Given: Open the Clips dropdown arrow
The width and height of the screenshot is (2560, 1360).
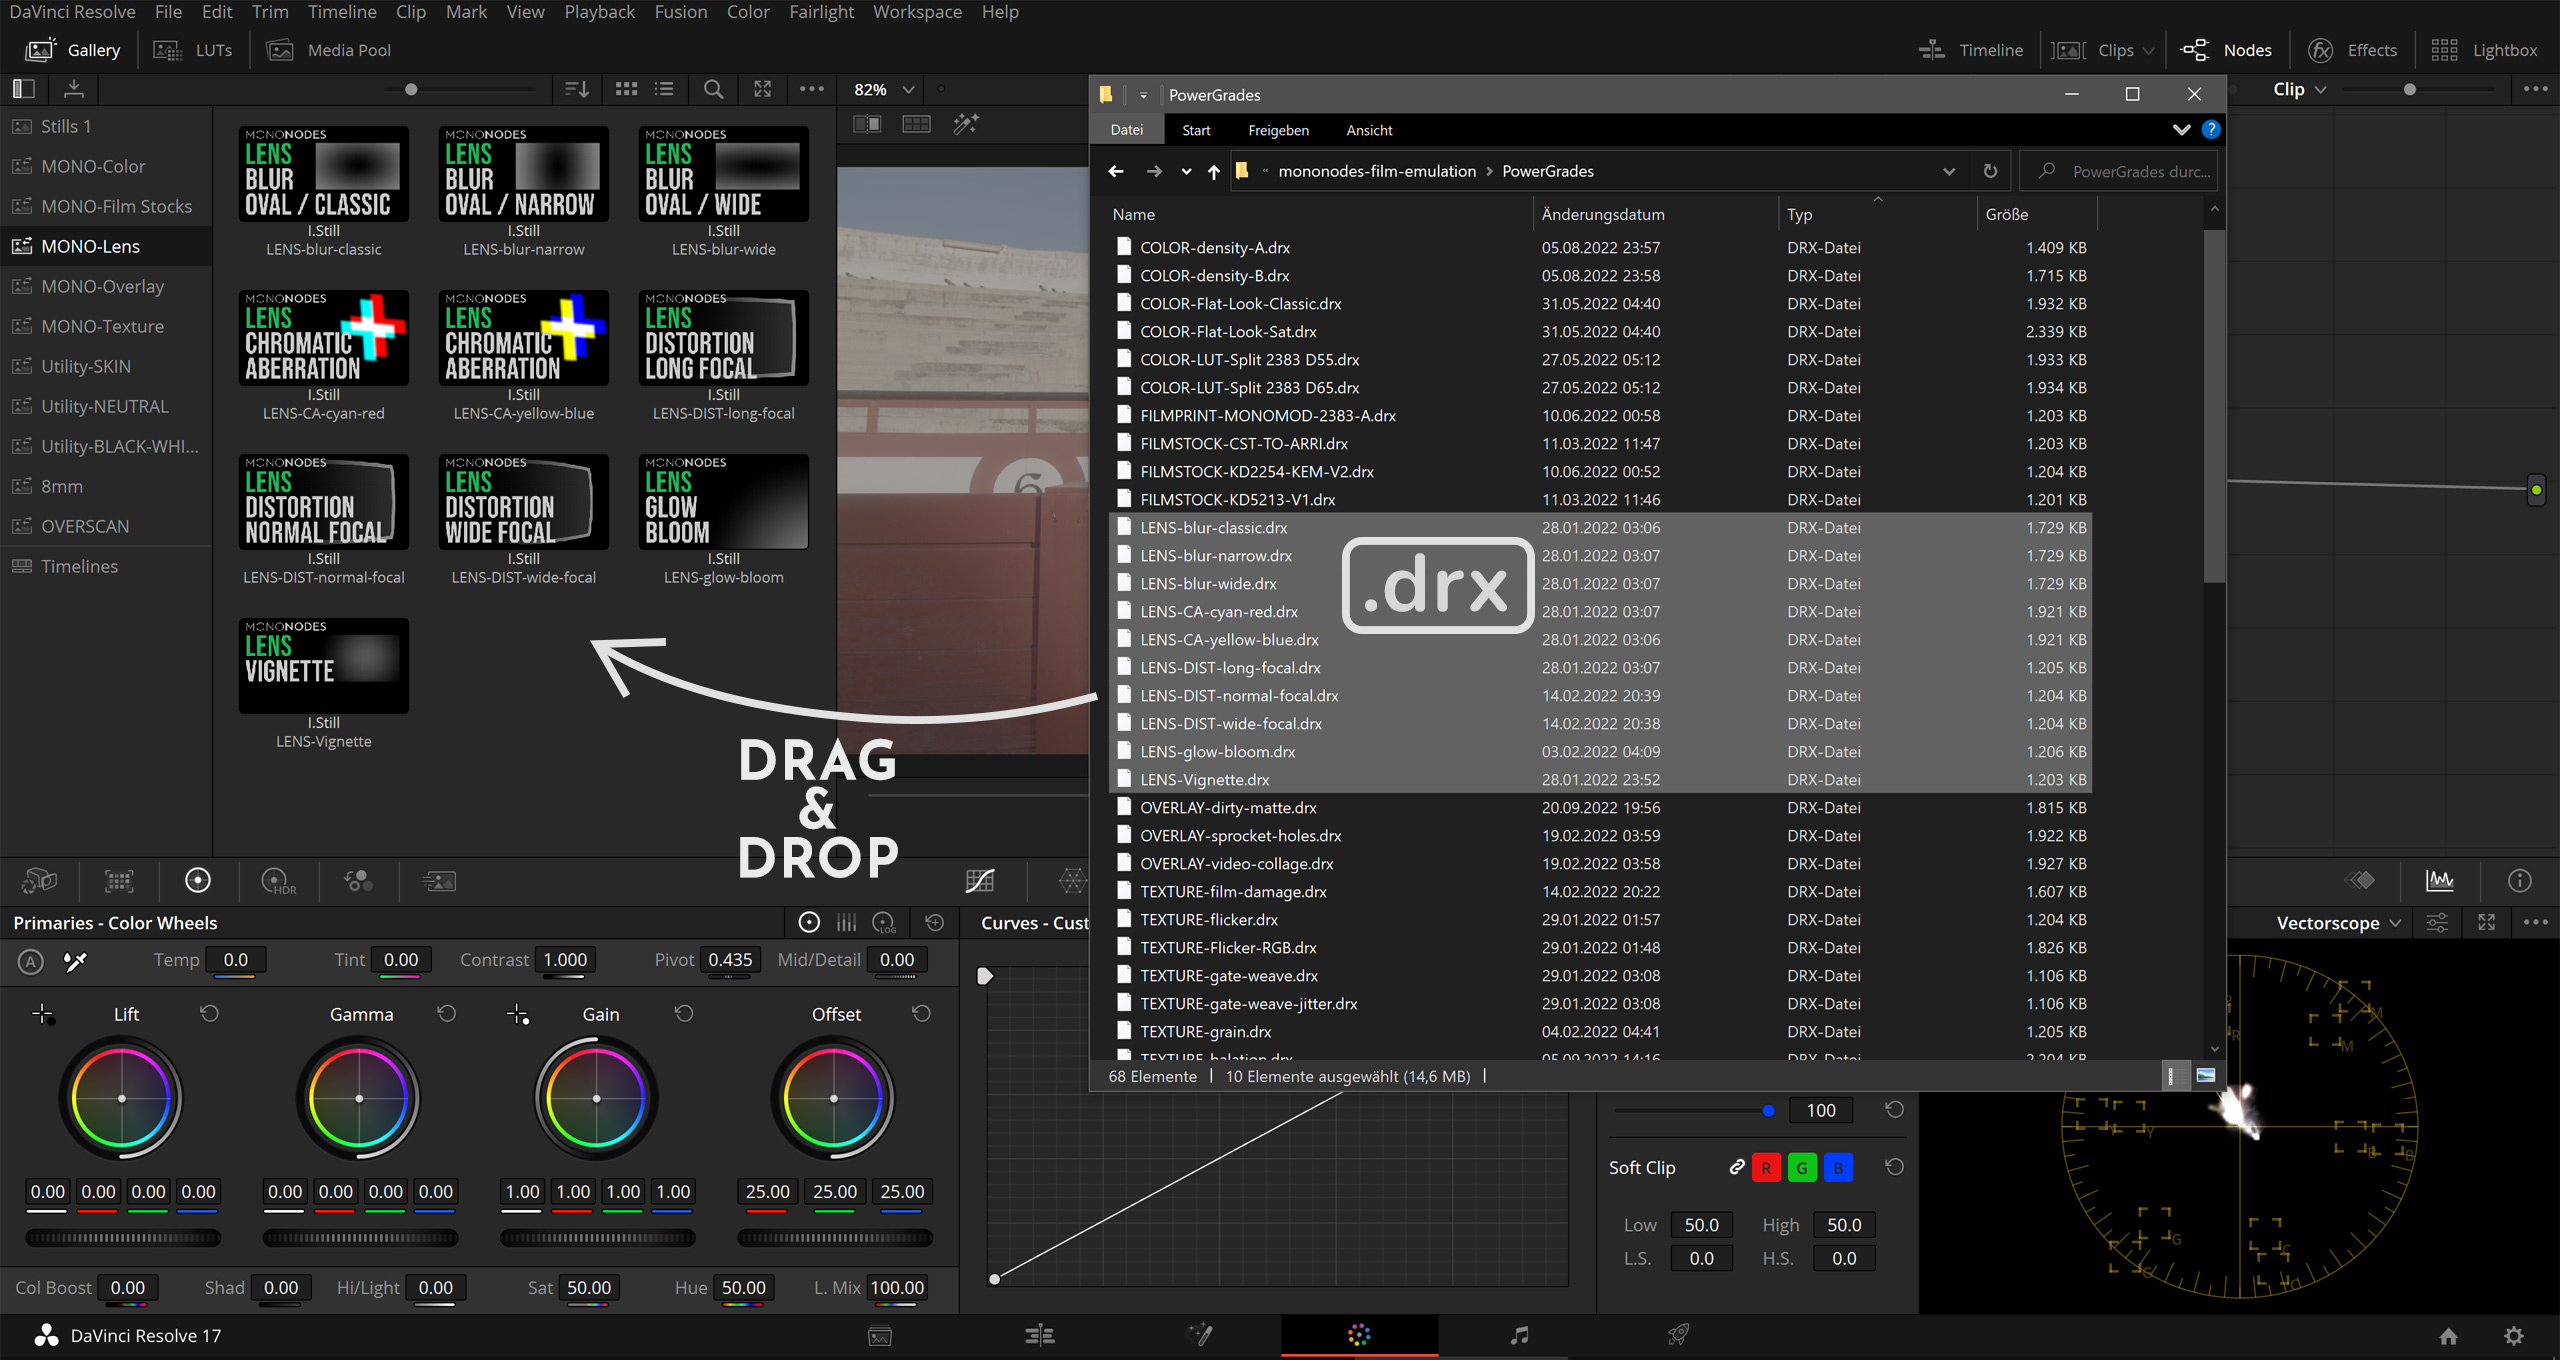Looking at the screenshot, I should coord(2148,50).
